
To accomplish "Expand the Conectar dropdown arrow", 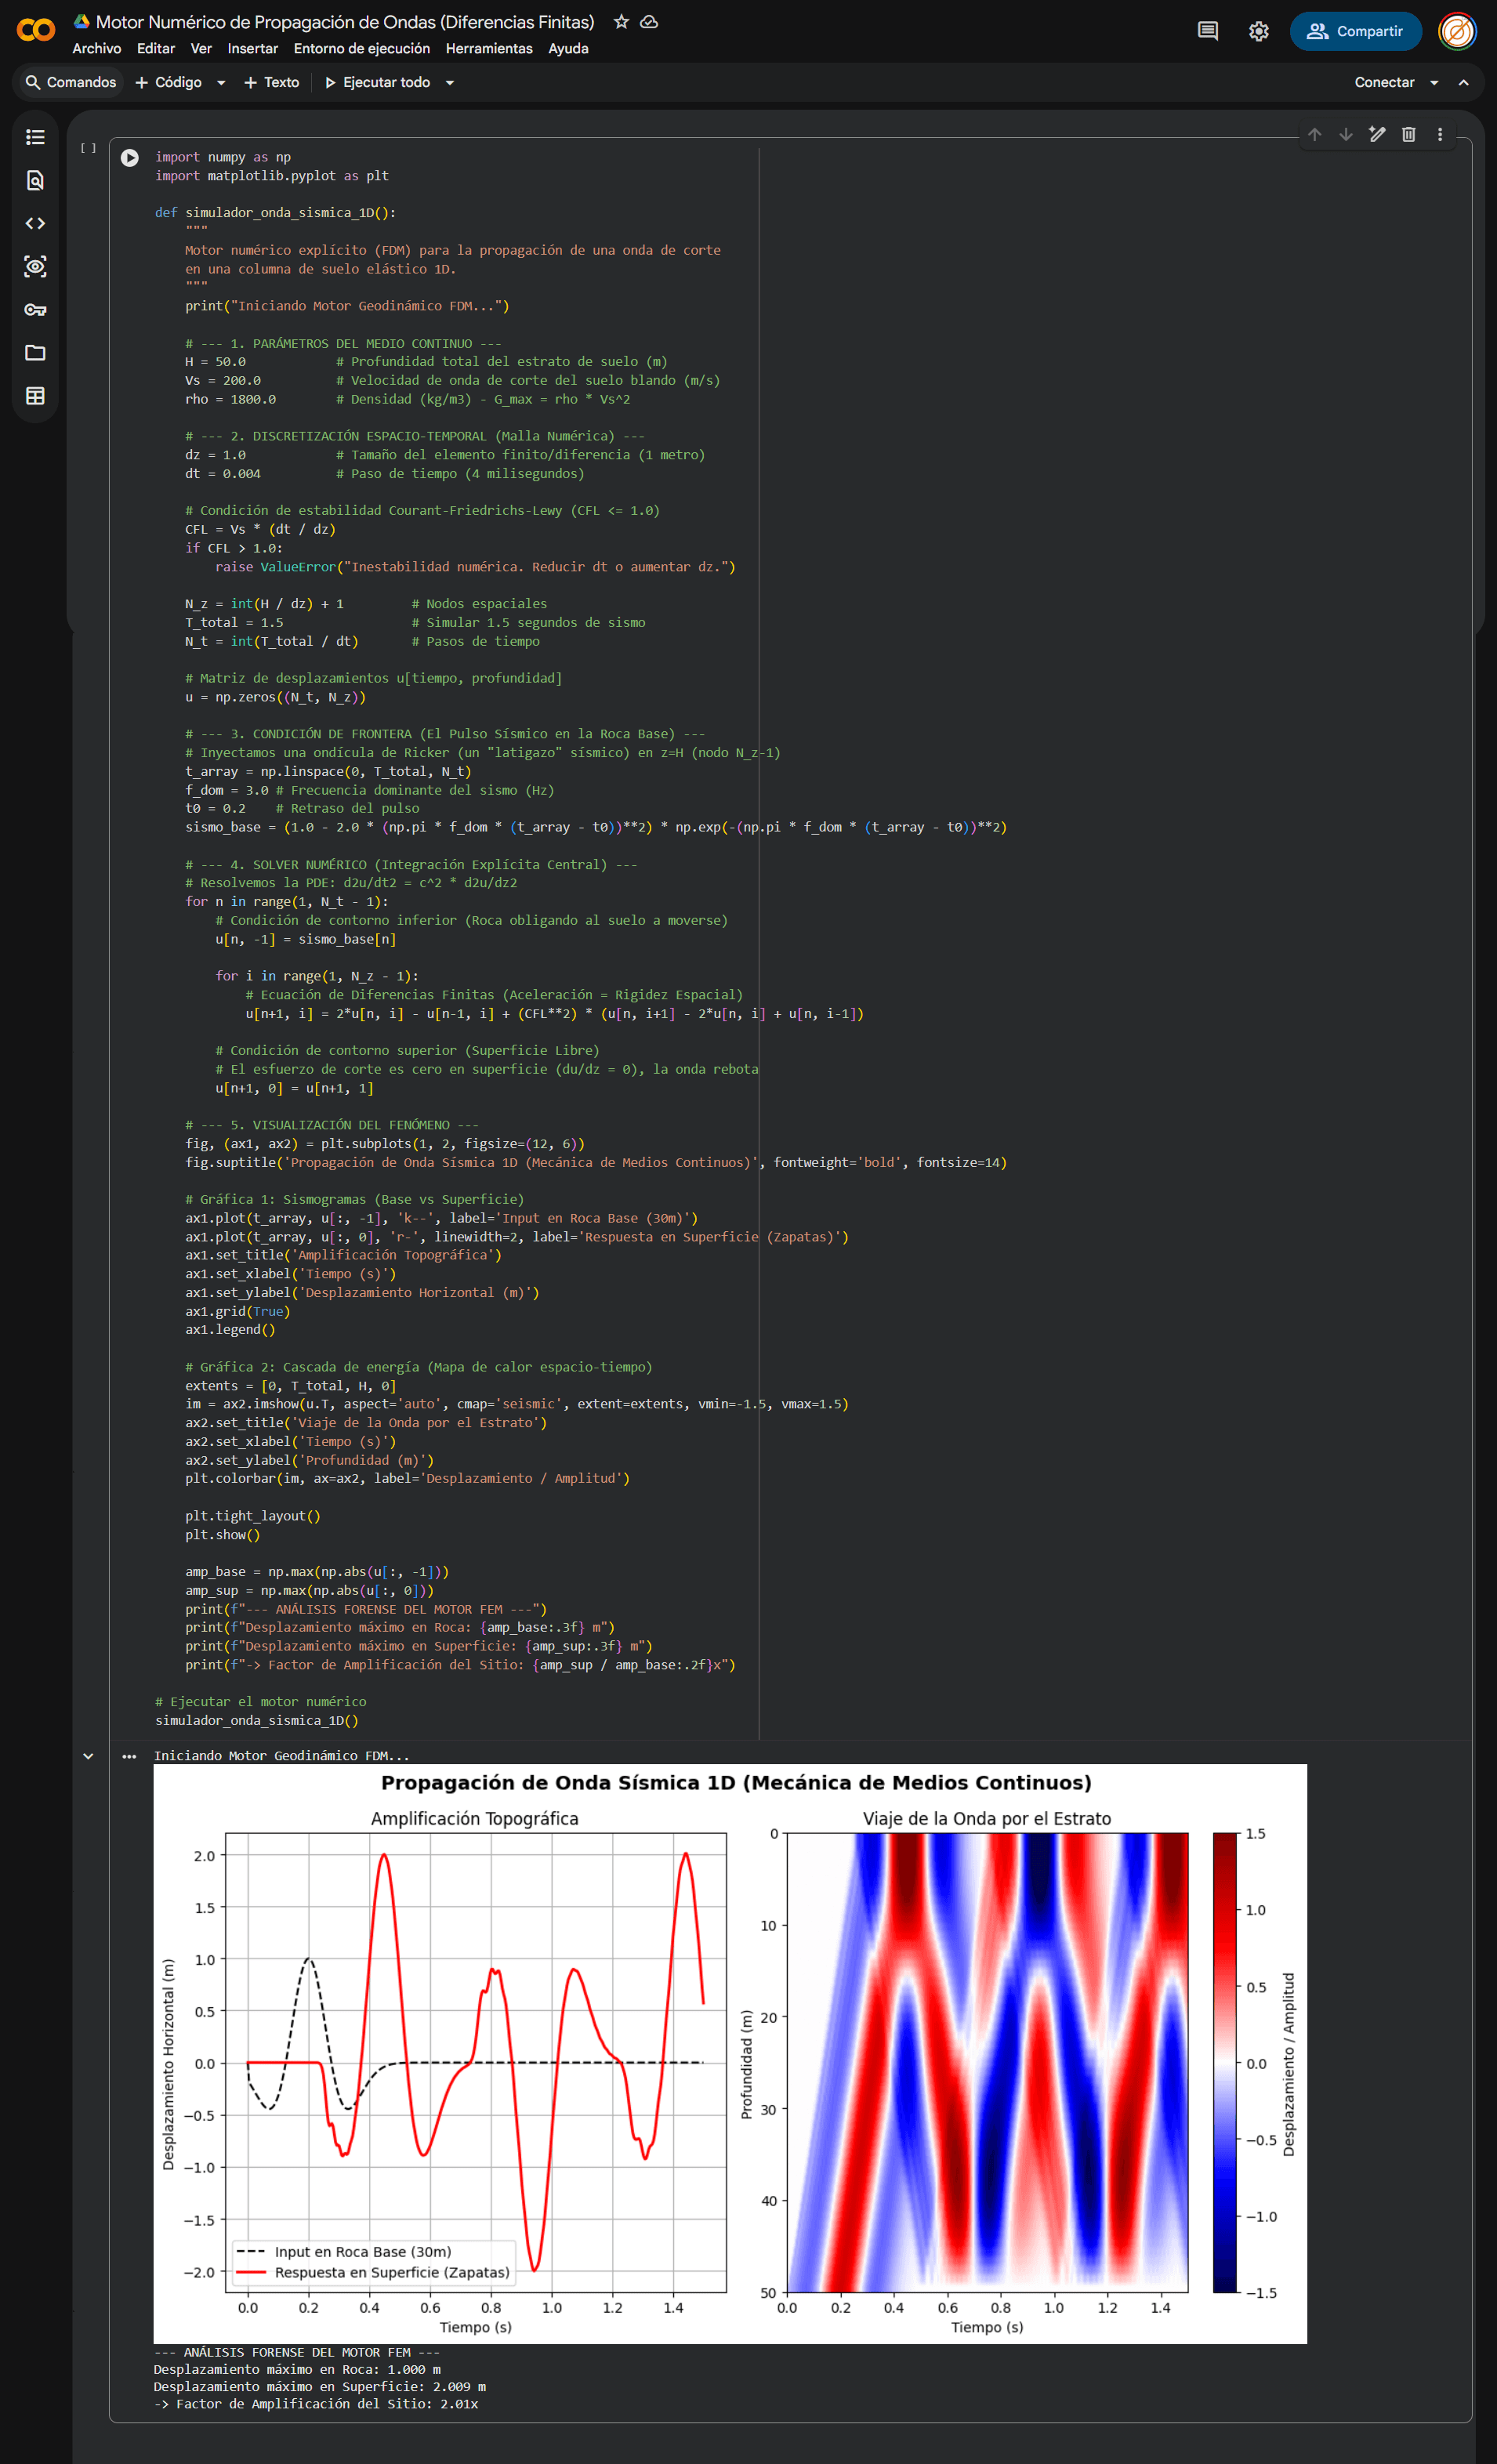I will [1434, 83].
